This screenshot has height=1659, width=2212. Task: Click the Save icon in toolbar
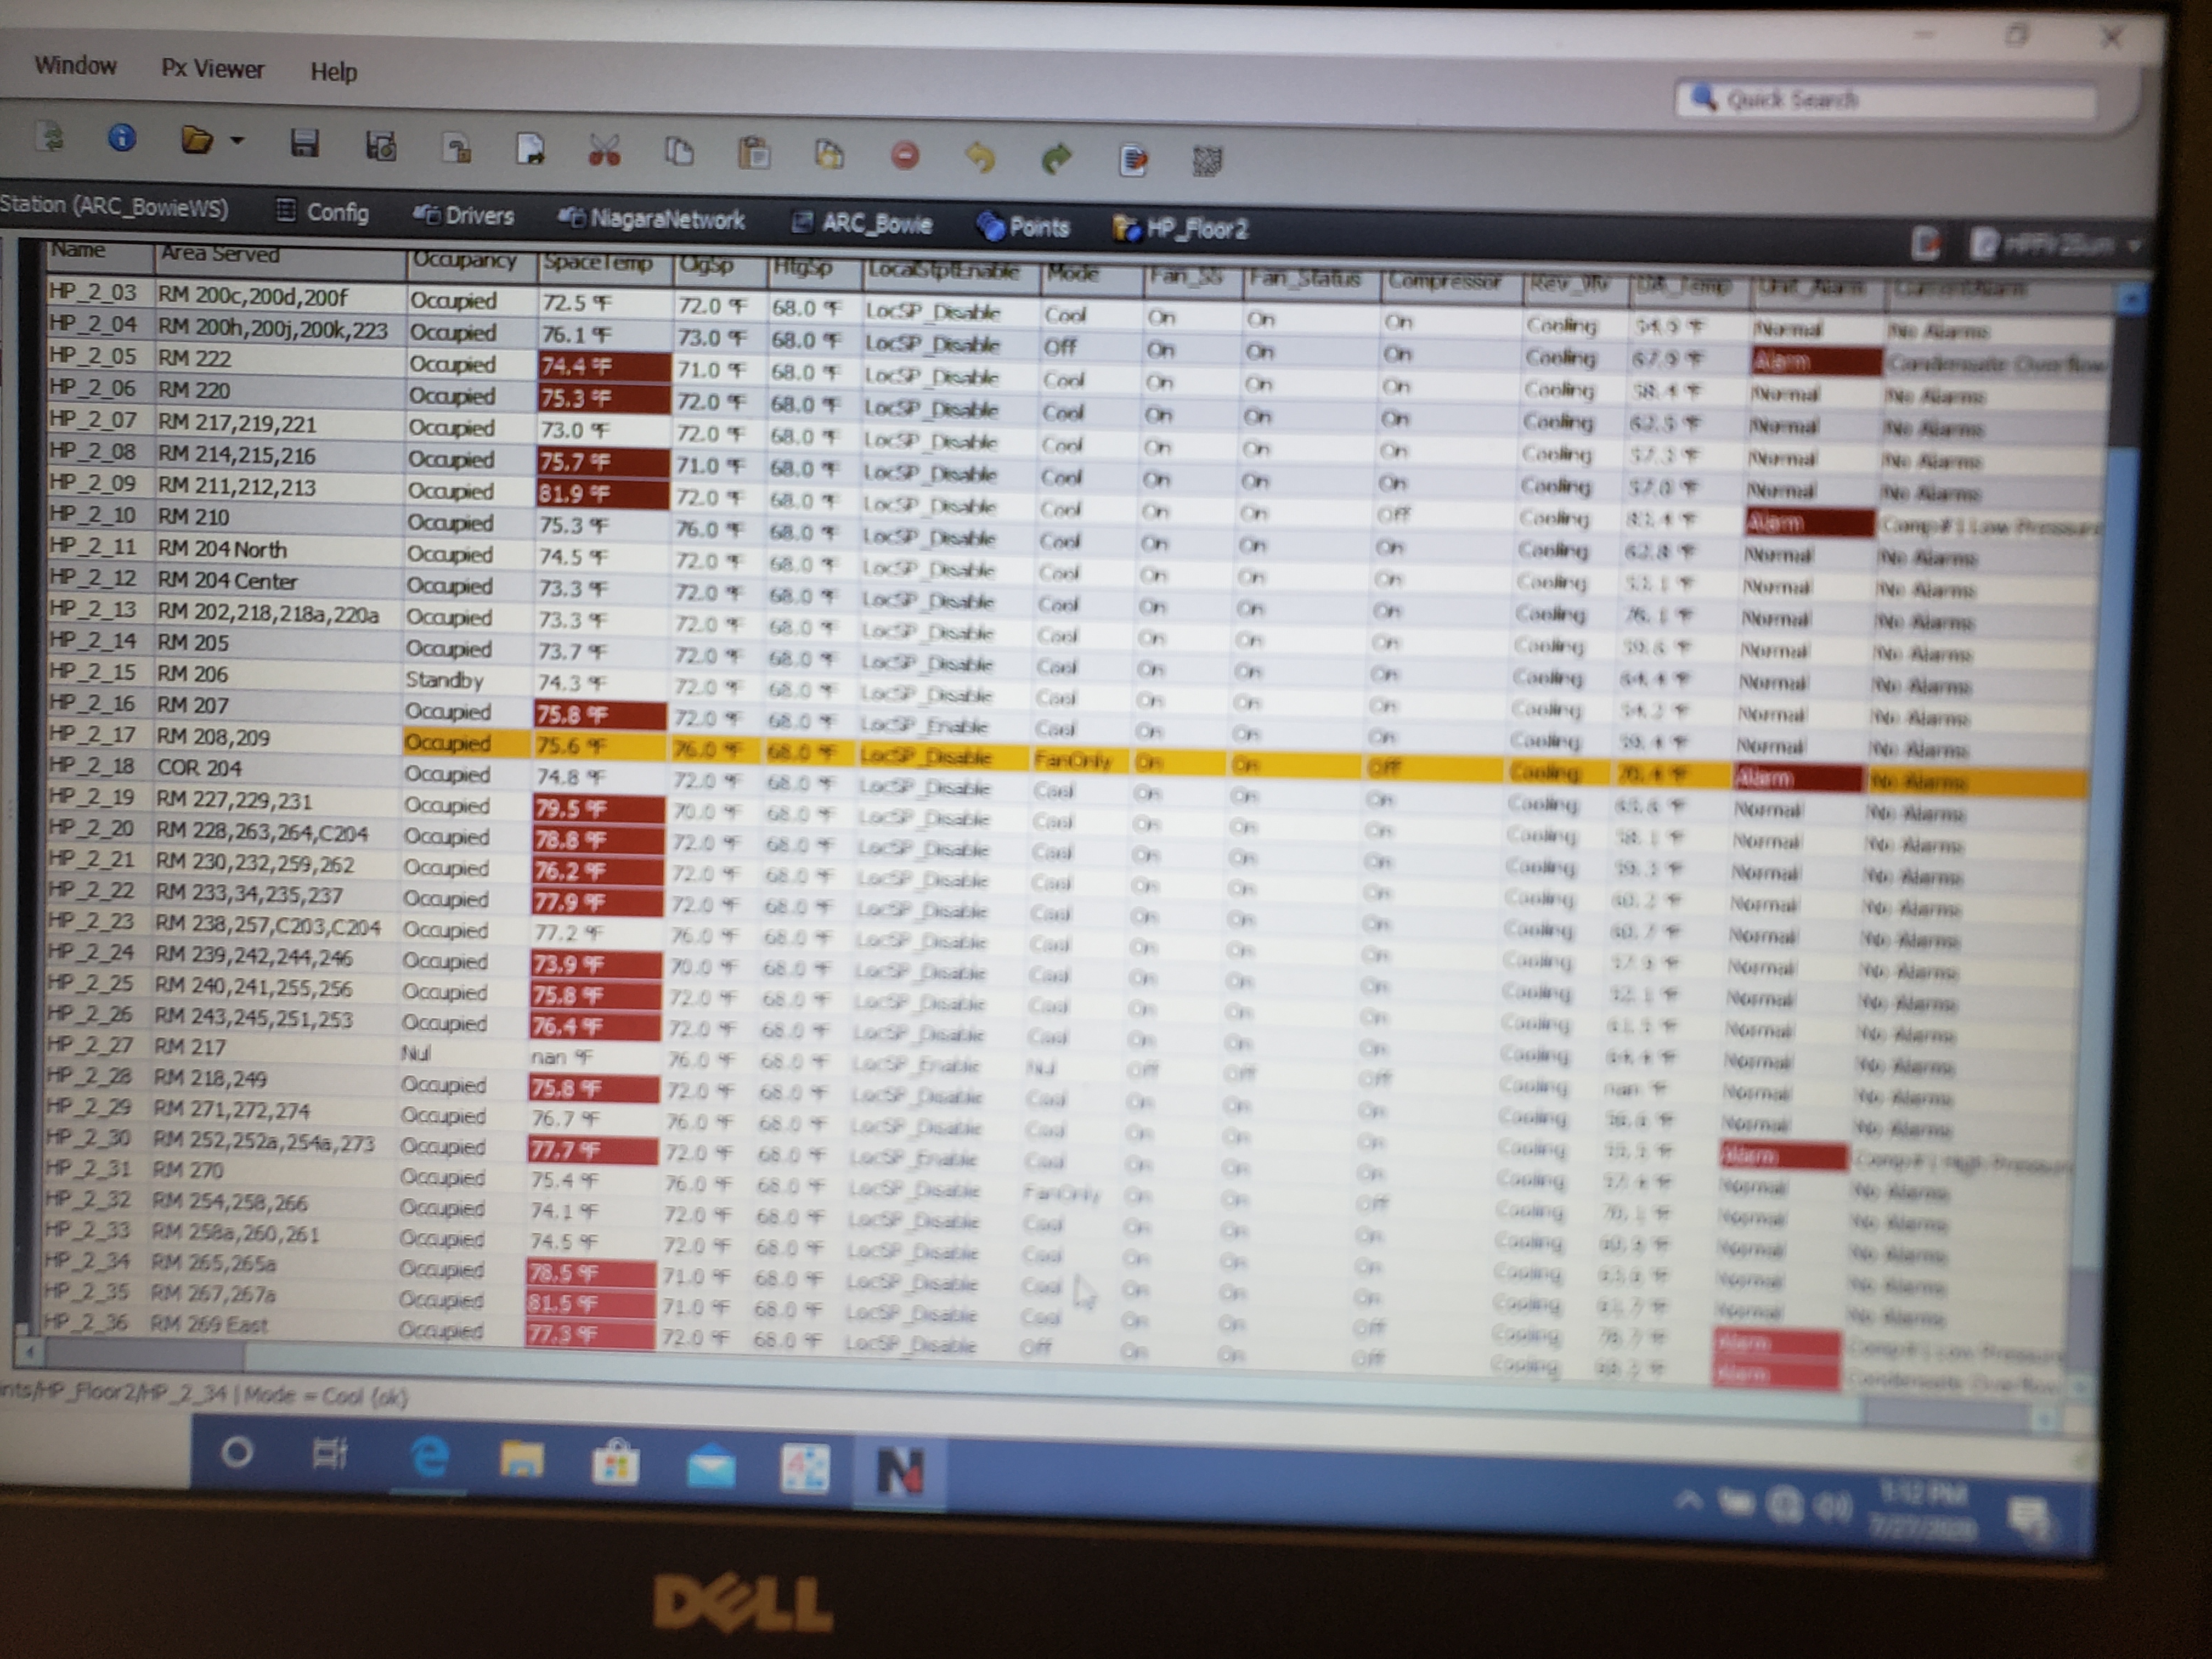(304, 144)
